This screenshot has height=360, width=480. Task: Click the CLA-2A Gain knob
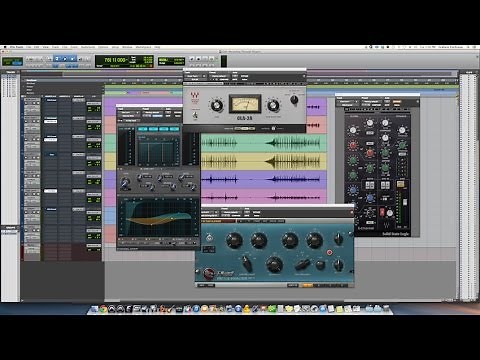click(x=217, y=105)
